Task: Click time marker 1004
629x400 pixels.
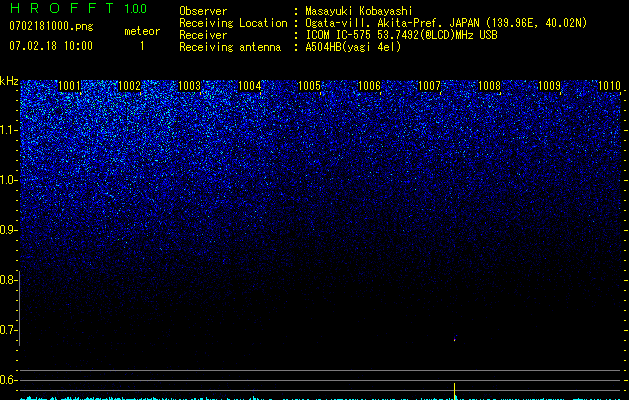Action: (x=250, y=86)
